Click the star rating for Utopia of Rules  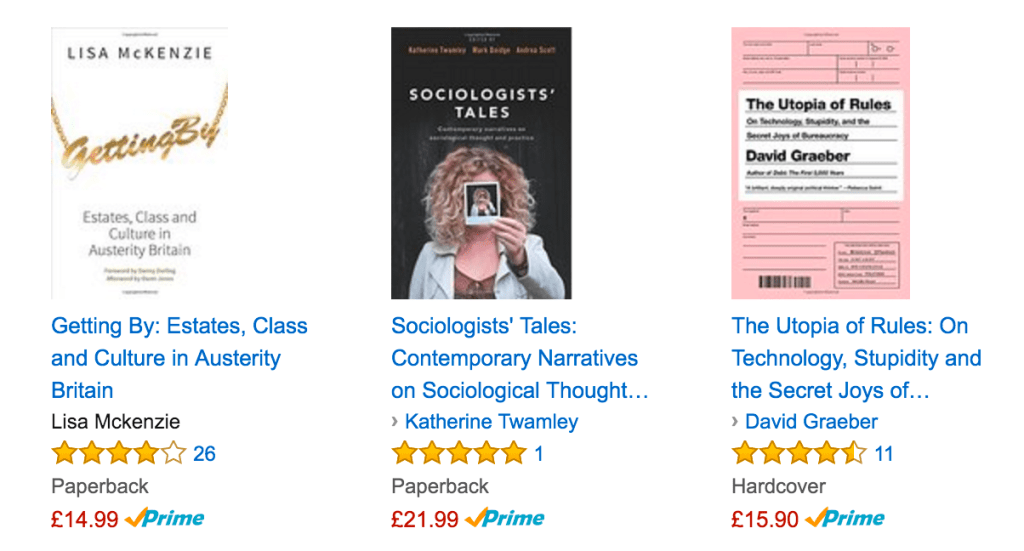coord(799,454)
